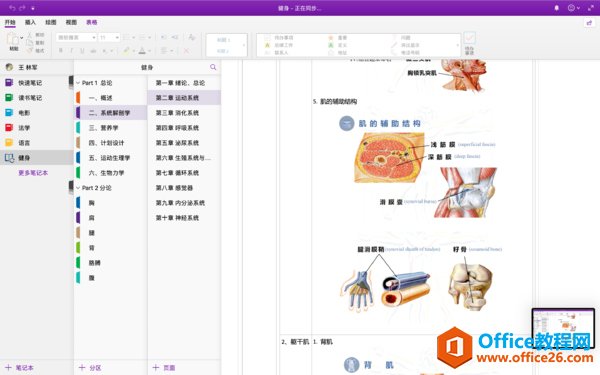The width and height of the screenshot is (600, 375).
Task: Switch to the 插入 tab
Action: pos(30,23)
